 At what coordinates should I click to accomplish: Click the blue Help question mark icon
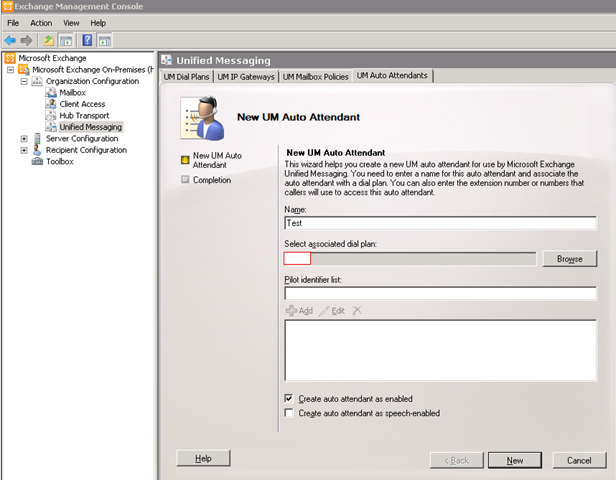click(x=87, y=40)
